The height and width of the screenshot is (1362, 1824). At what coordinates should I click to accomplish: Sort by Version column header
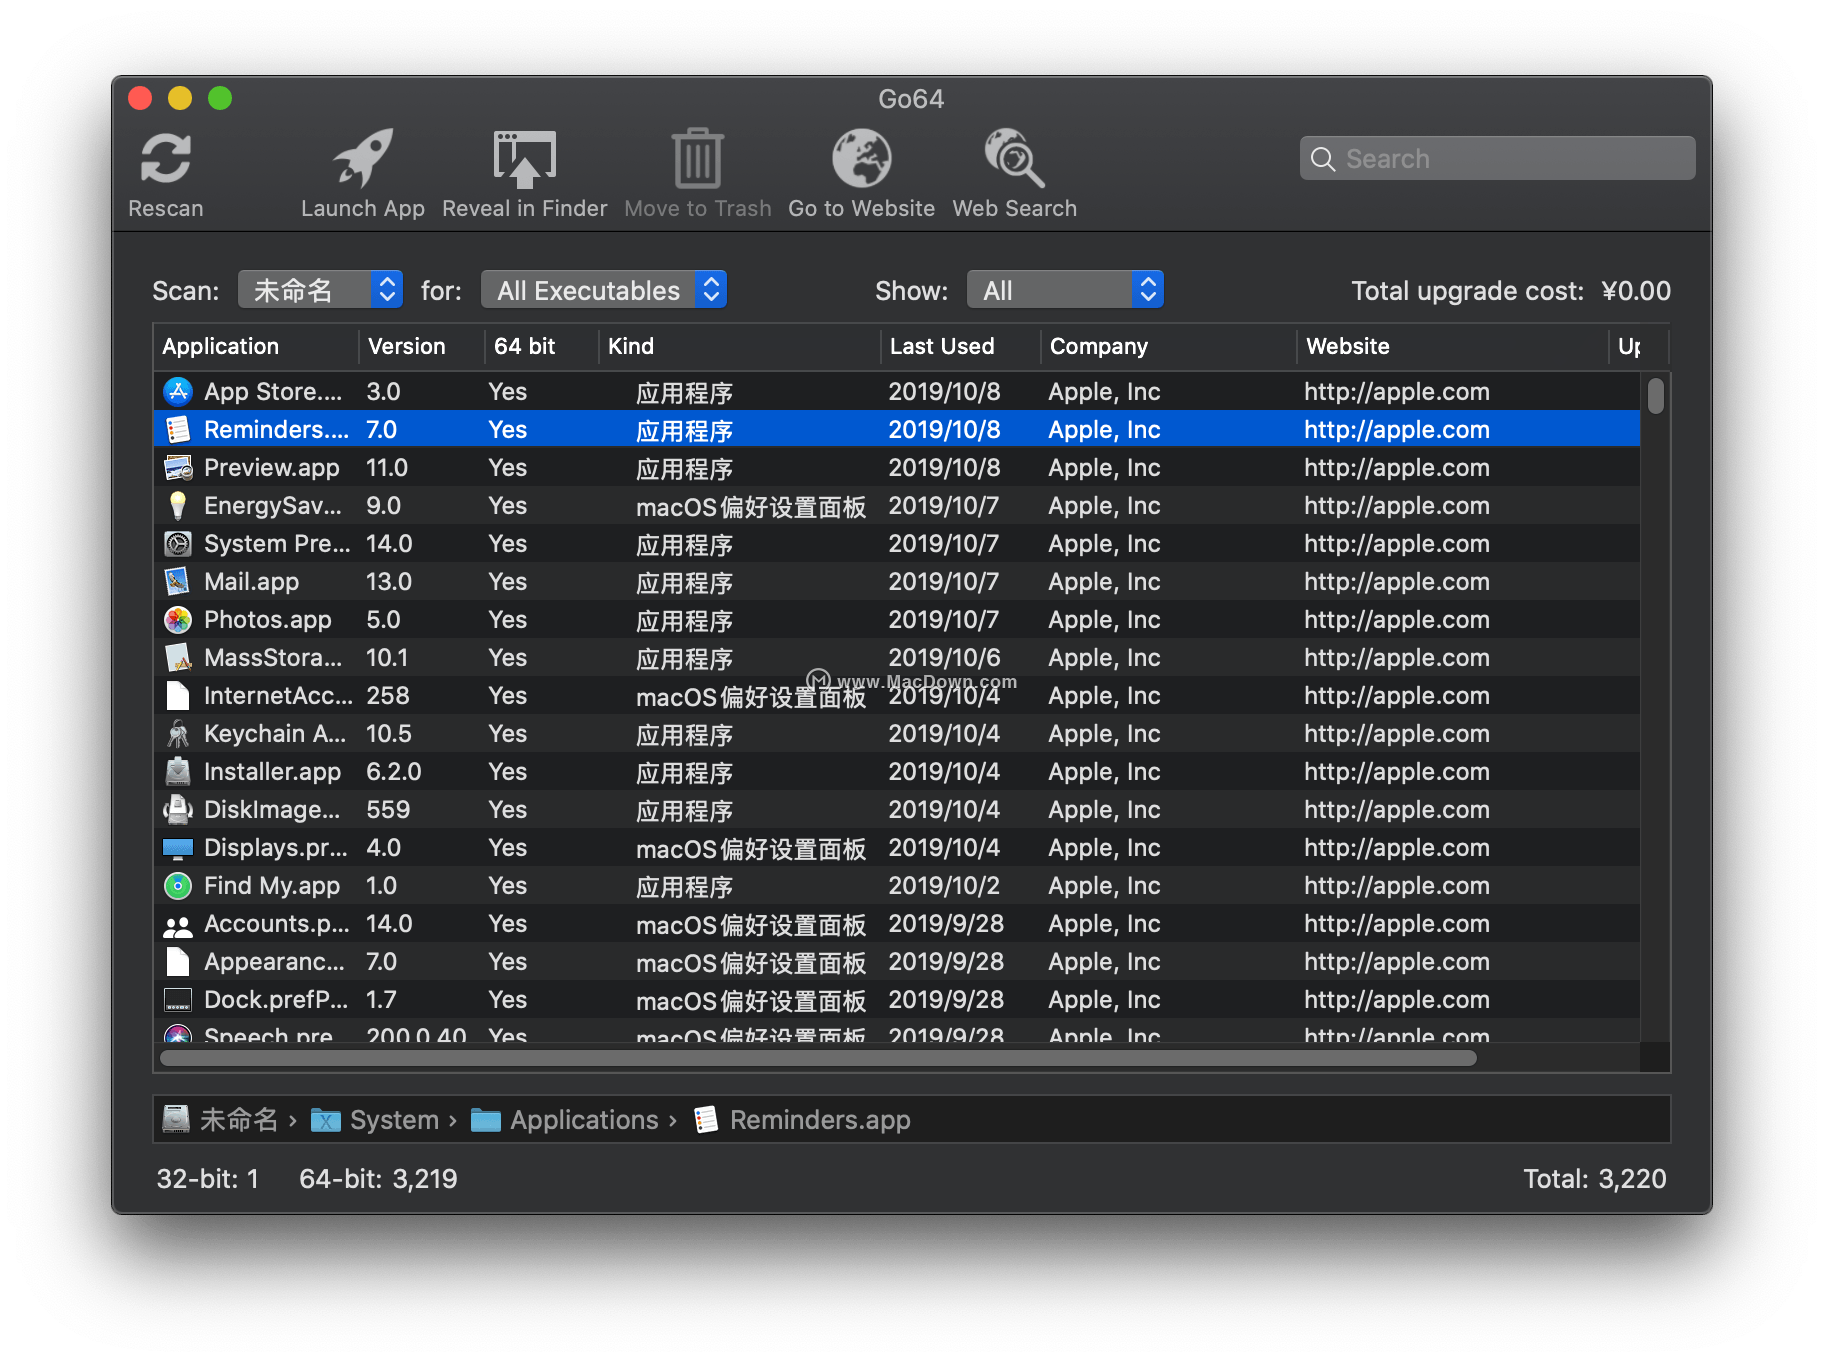point(407,346)
